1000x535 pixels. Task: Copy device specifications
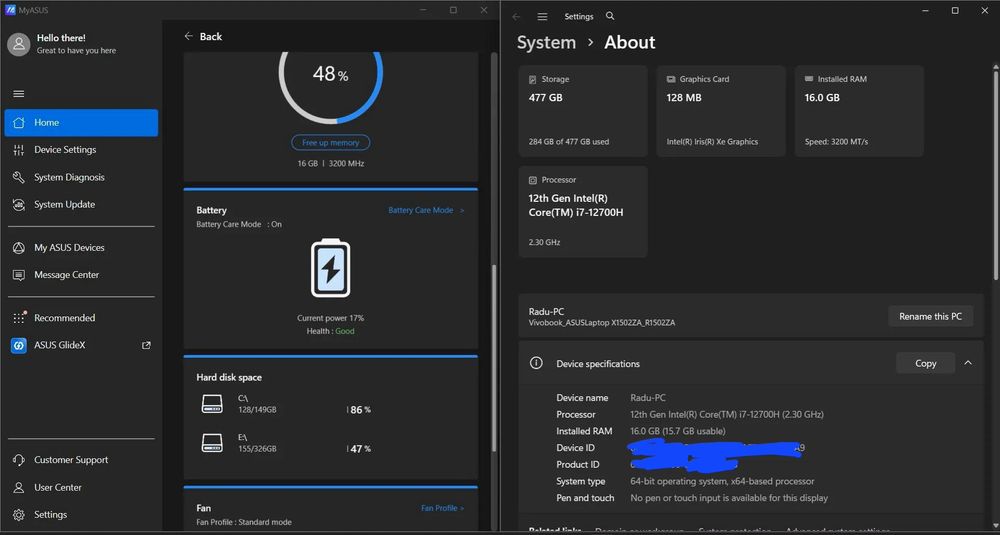(925, 363)
